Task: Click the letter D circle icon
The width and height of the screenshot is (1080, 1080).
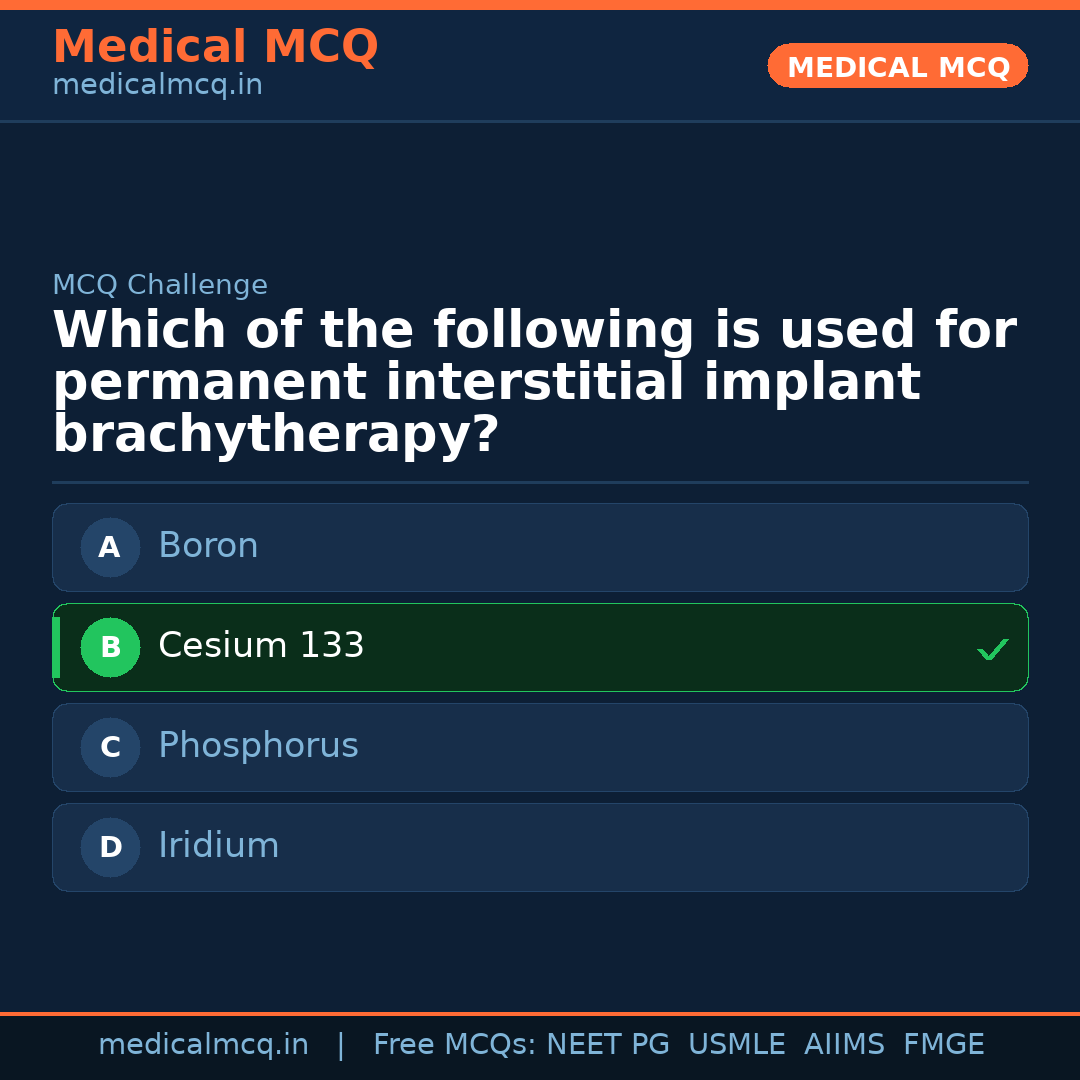Action: 110,847
